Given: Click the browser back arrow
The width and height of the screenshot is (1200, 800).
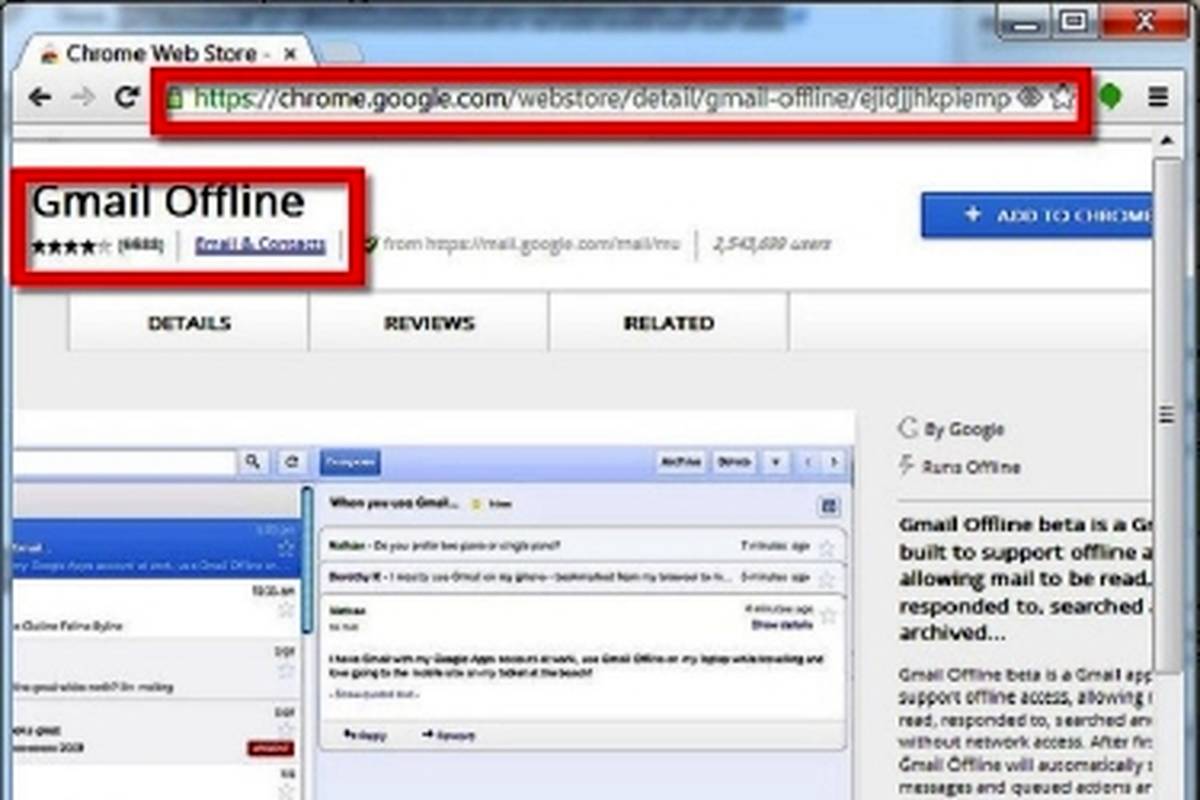Looking at the screenshot, I should (40, 97).
